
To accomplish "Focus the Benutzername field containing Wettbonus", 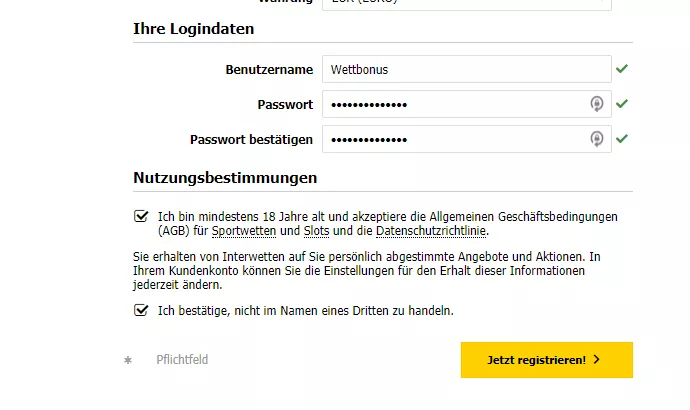I will (x=466, y=70).
